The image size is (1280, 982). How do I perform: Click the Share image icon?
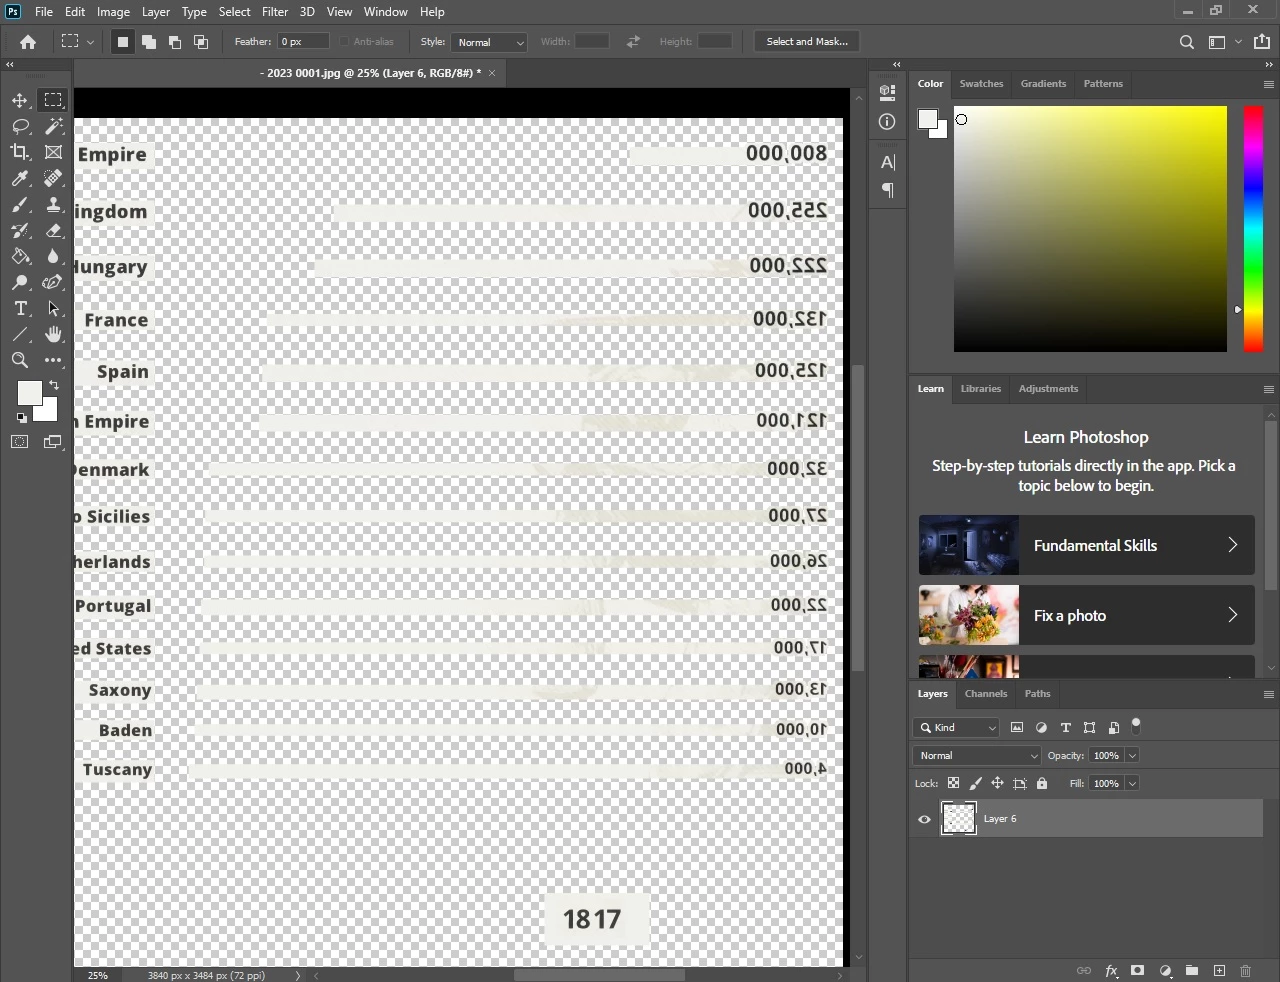(x=1262, y=42)
